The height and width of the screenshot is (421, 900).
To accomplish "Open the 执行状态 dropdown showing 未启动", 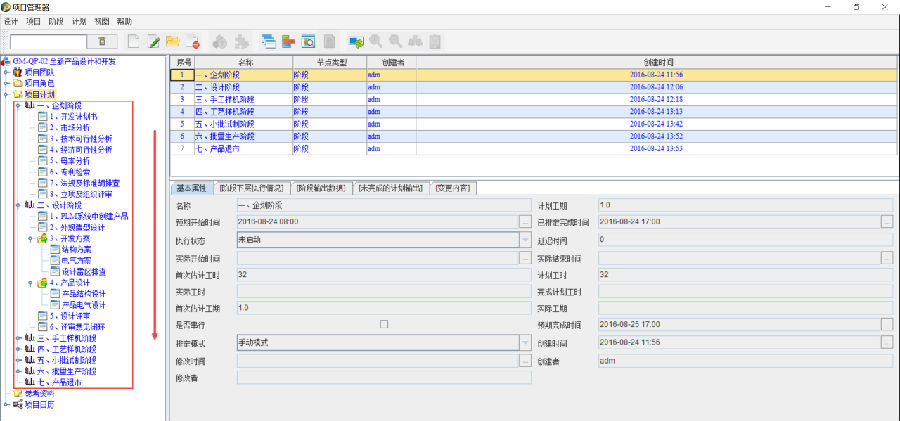I will coord(525,240).
